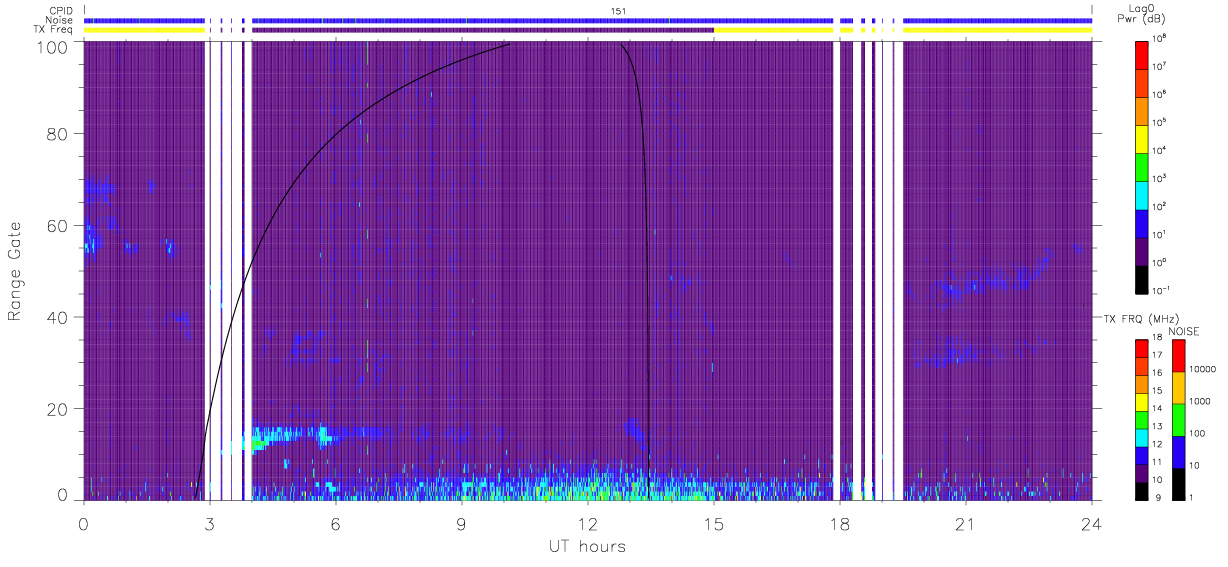Pick the red swatch in TX FRQ legend
This screenshot has width=1228, height=567.
pos(1142,349)
